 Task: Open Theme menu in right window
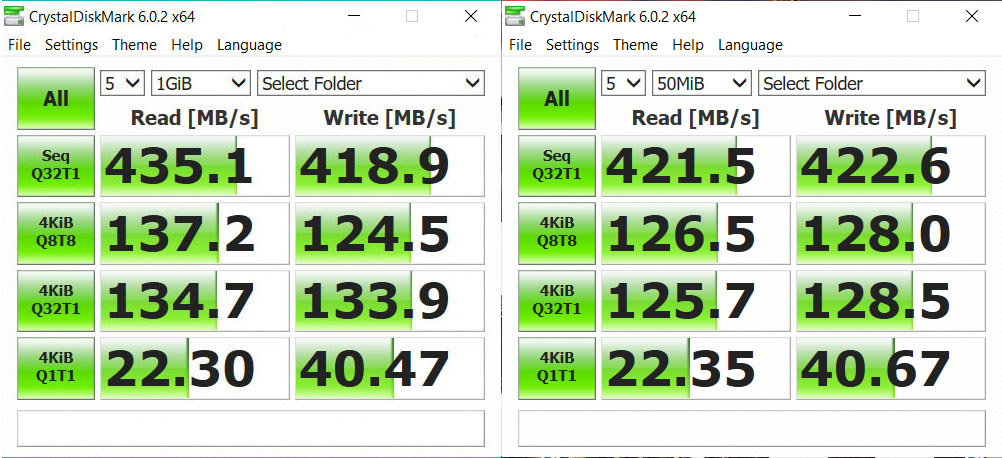tap(635, 45)
